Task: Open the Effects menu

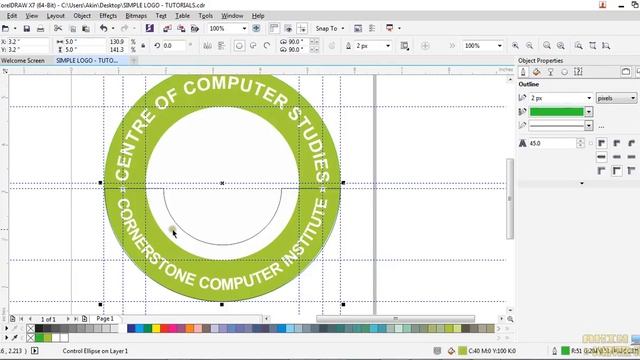Action: pos(108,16)
